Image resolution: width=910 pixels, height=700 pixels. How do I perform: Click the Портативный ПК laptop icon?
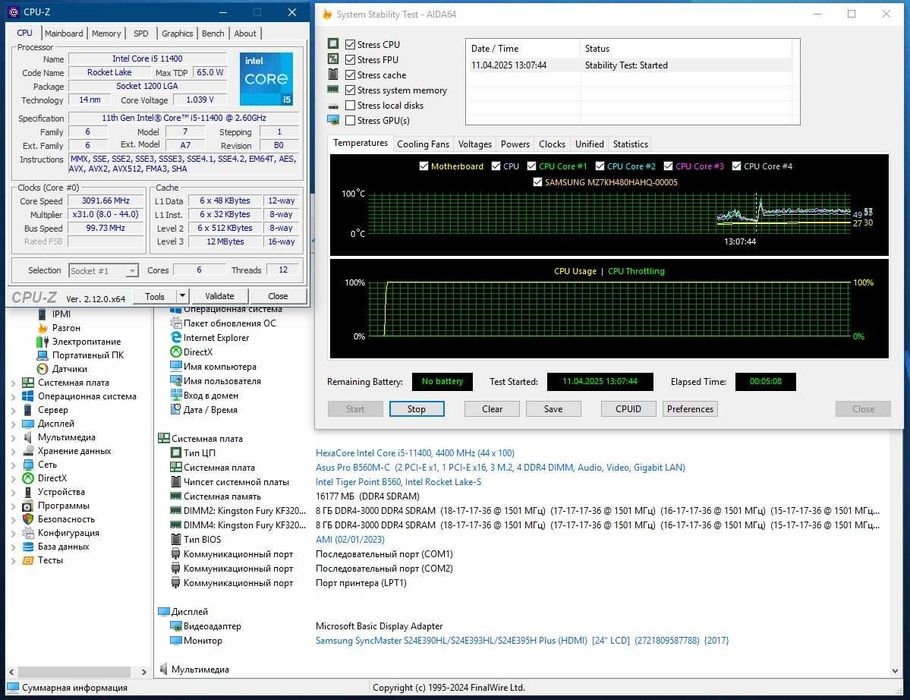pyautogui.click(x=42, y=355)
